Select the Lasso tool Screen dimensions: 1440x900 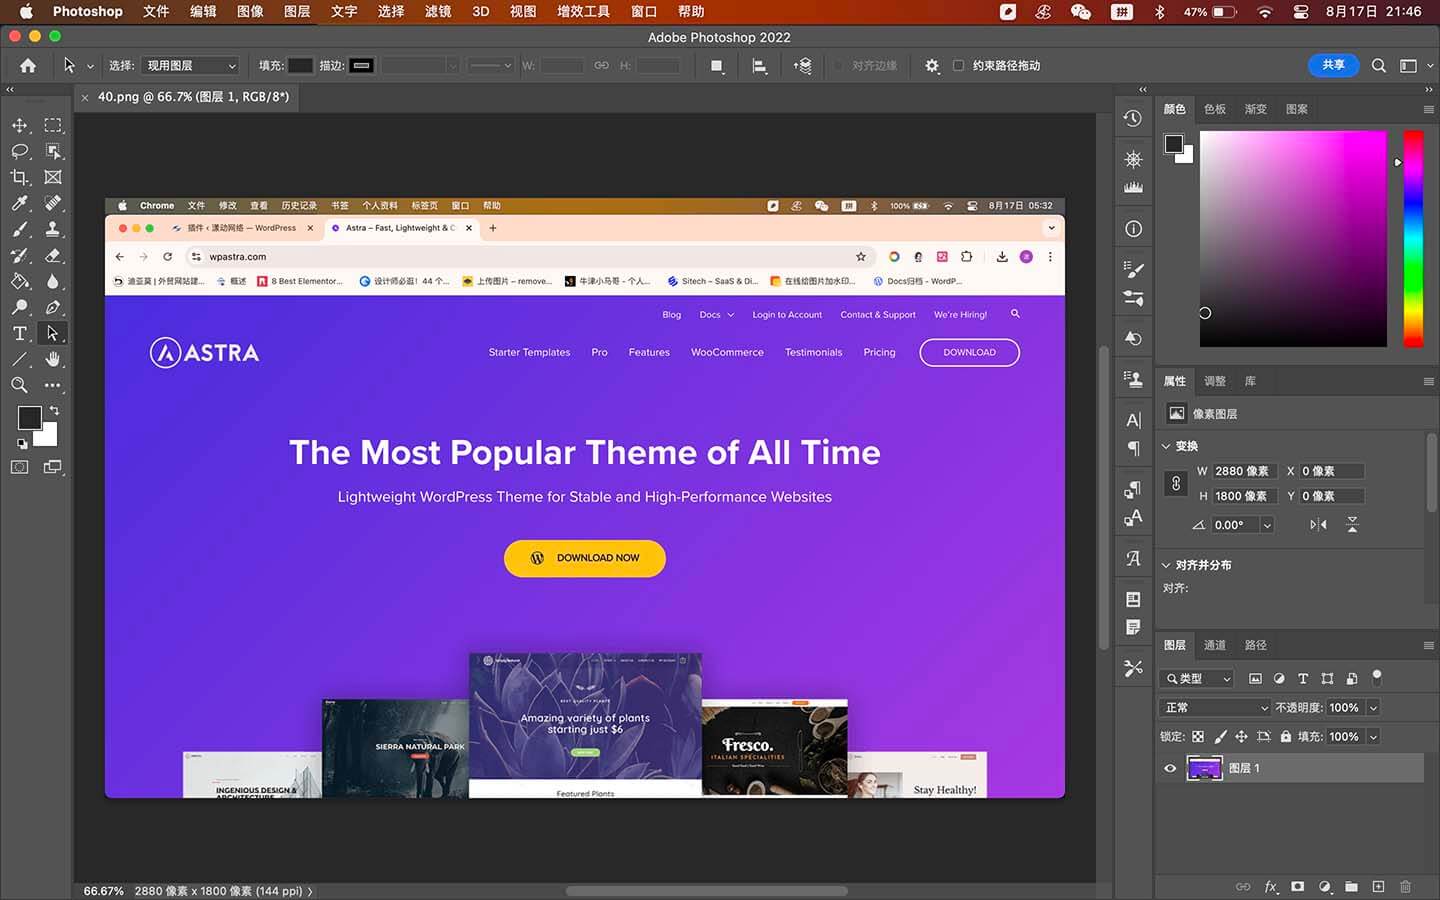point(20,151)
